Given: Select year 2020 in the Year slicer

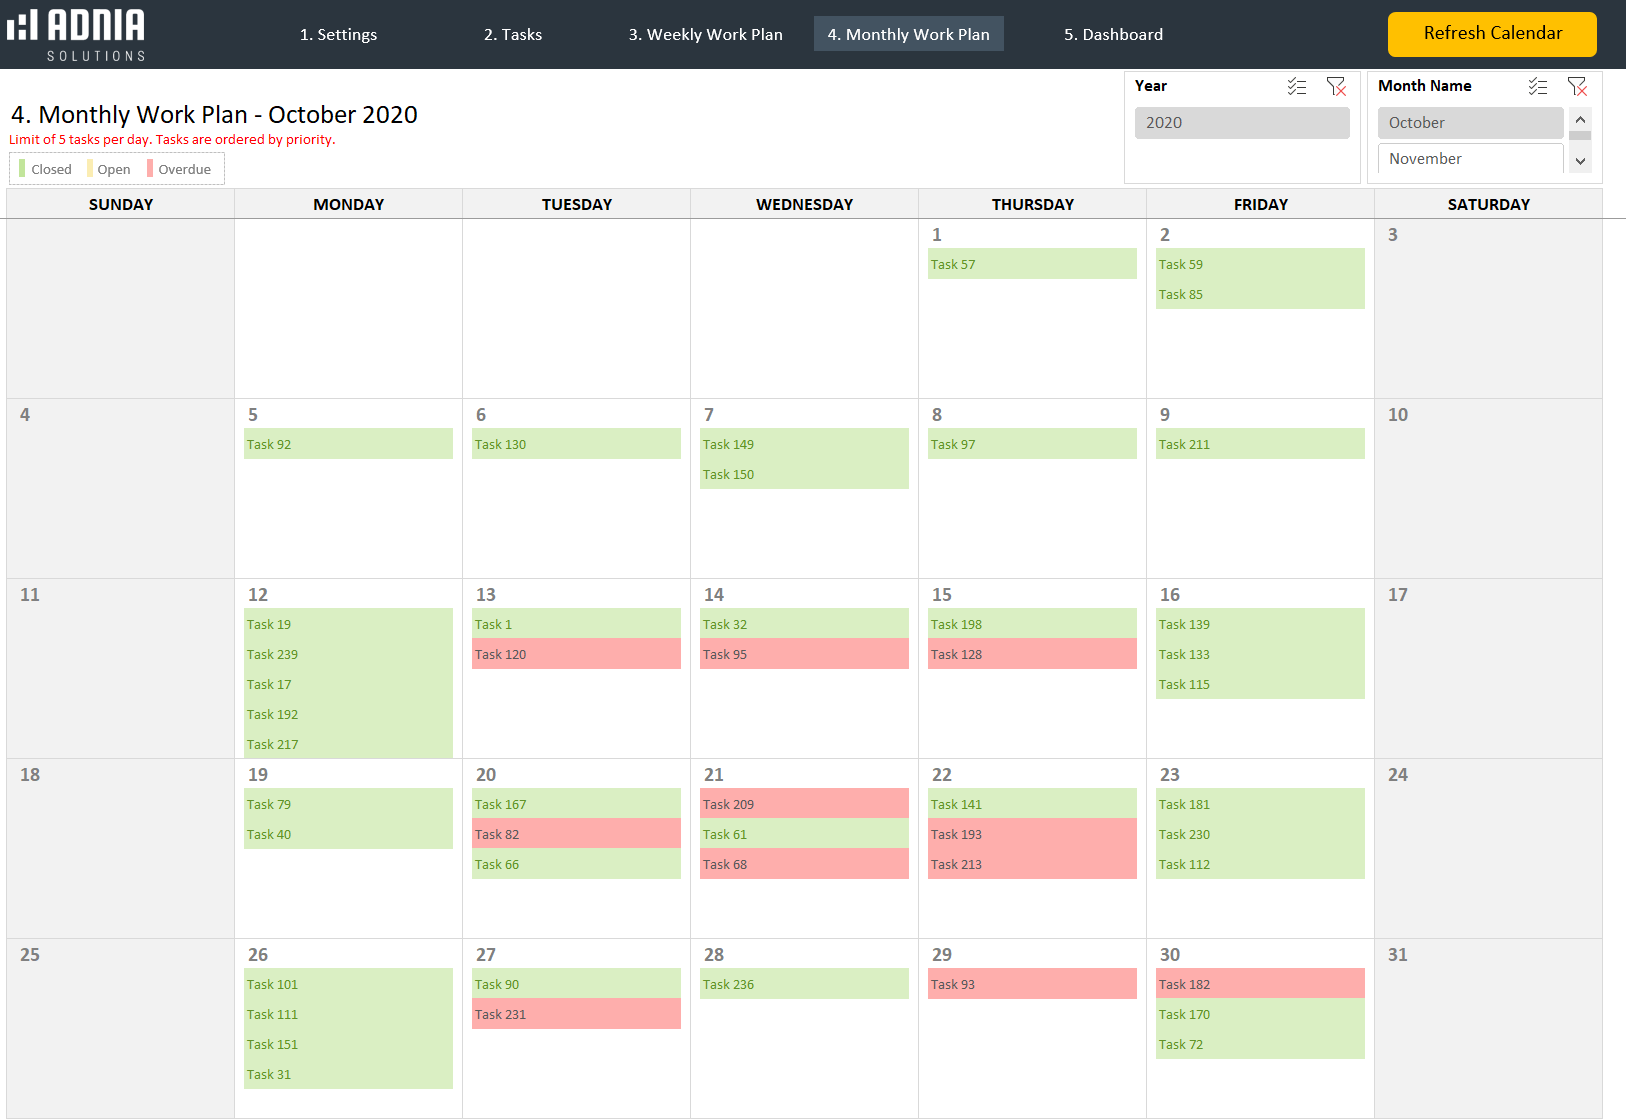Looking at the screenshot, I should (x=1241, y=123).
